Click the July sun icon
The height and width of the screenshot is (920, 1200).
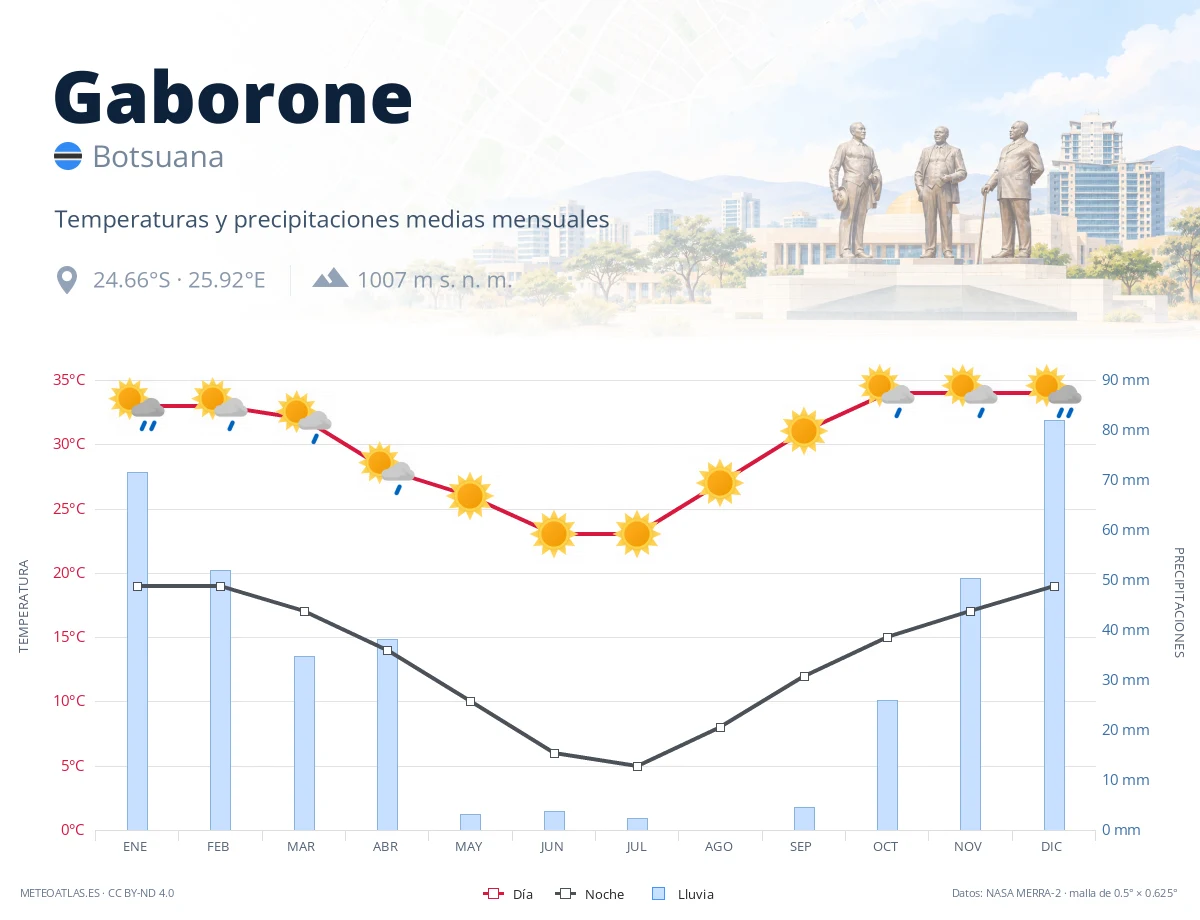click(x=637, y=534)
